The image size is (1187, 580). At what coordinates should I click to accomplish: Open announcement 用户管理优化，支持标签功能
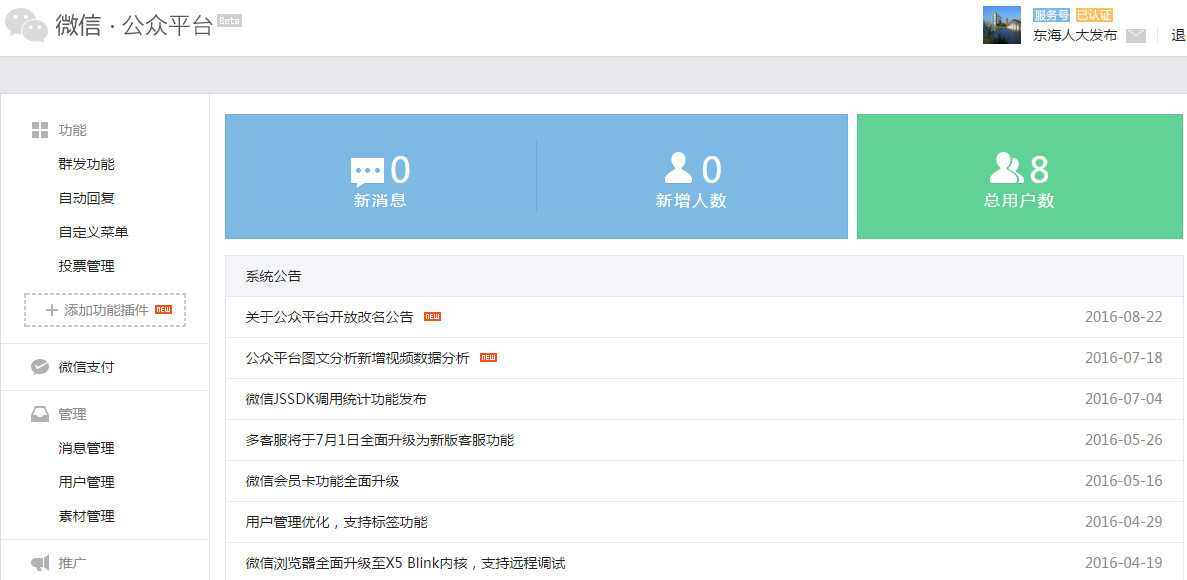[337, 522]
